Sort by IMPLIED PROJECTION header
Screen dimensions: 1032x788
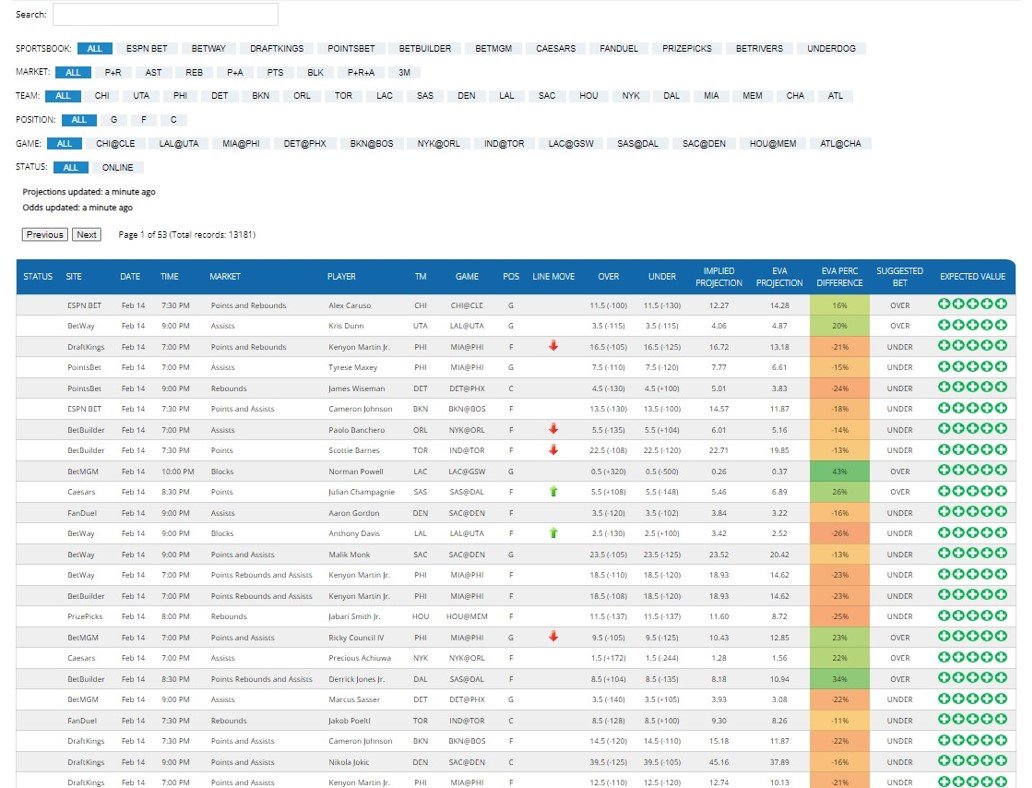[x=719, y=276]
